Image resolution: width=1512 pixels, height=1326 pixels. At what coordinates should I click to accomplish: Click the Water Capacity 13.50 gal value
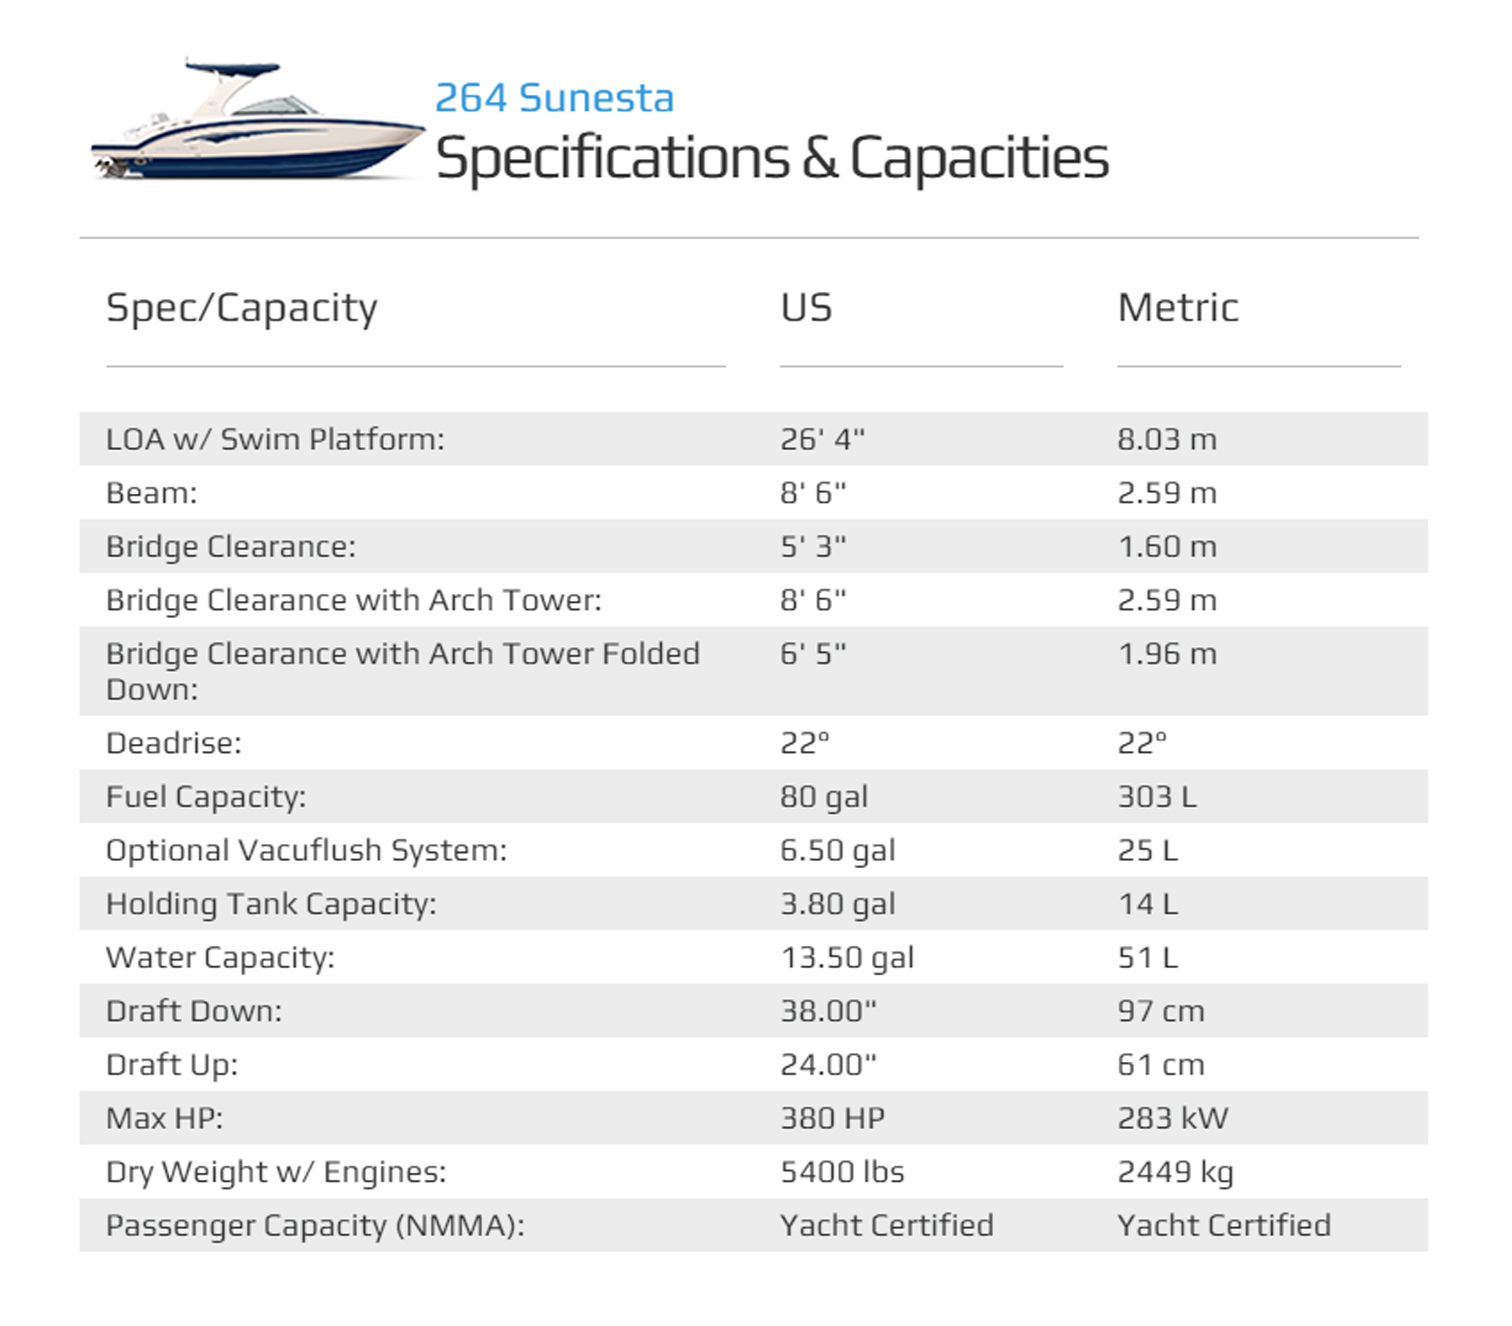point(847,958)
